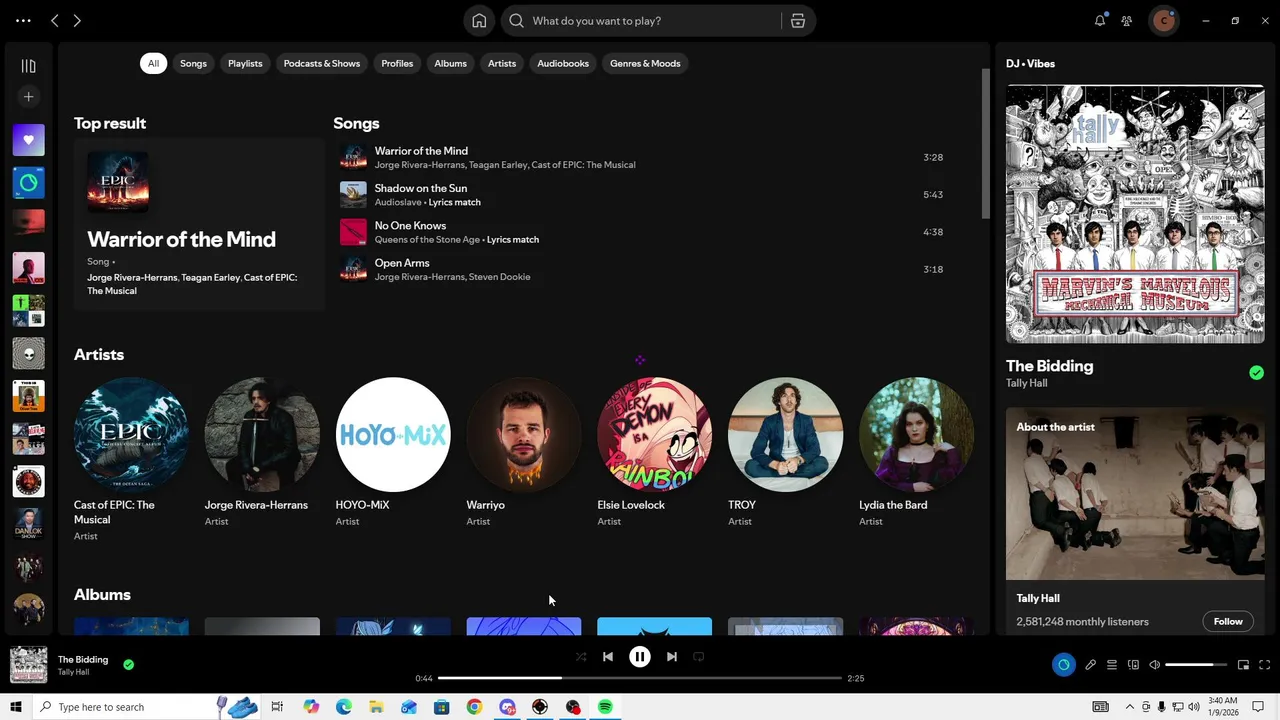Click The Bidding title in Now Playing panel

(x=1049, y=366)
